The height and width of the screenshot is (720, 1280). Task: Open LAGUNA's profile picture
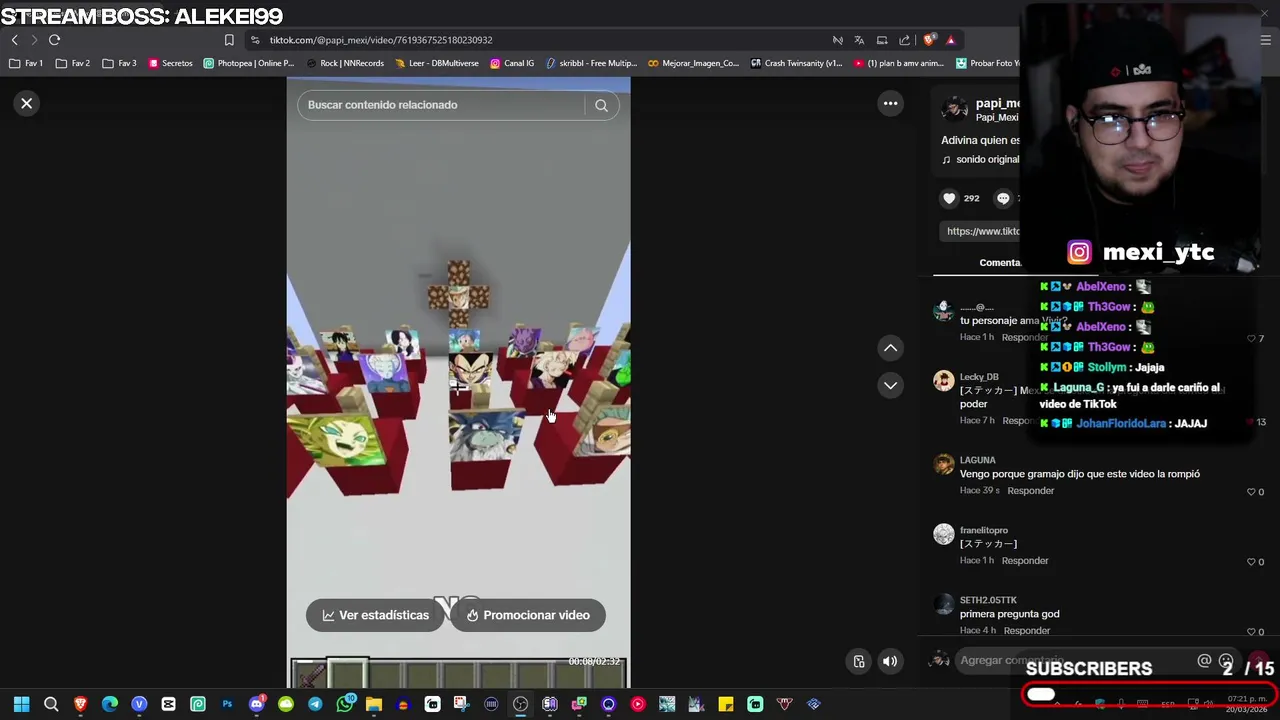pyautogui.click(x=943, y=464)
